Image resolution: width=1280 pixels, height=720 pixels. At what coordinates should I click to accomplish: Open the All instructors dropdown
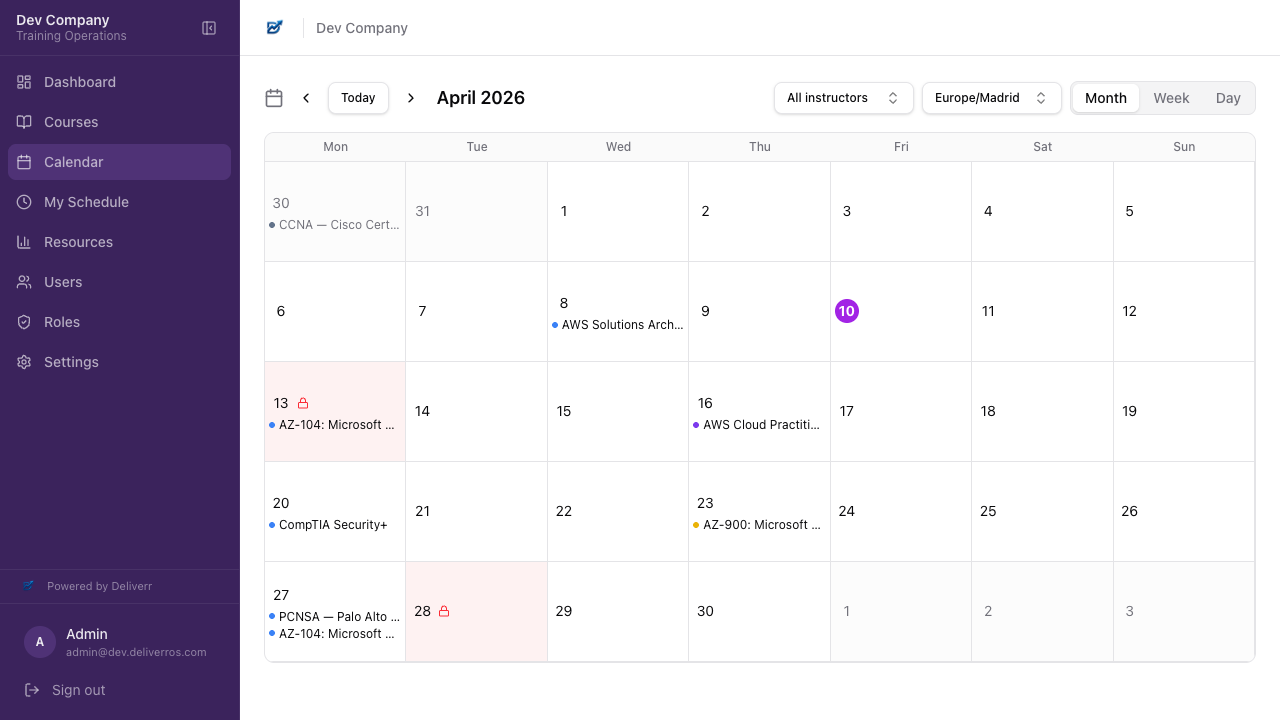[x=844, y=98]
